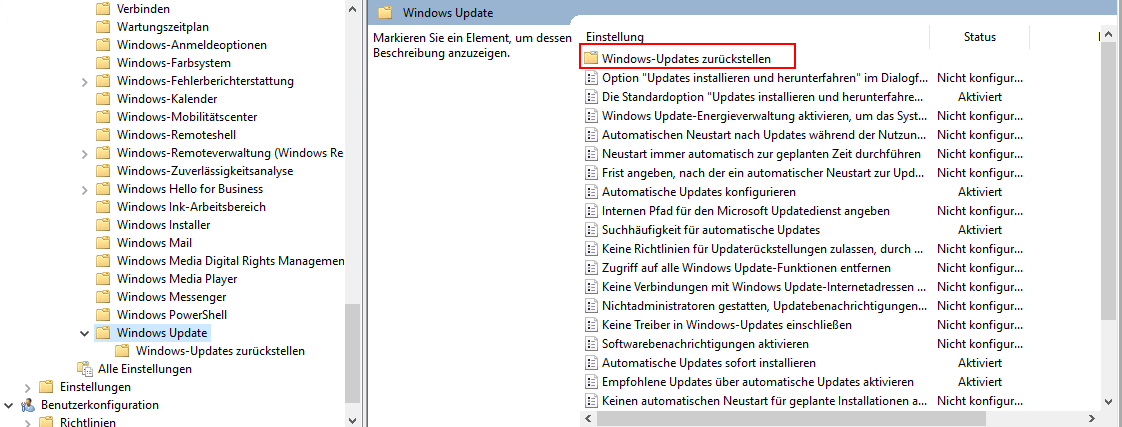The height and width of the screenshot is (427, 1122).
Task: Click the policy icon for Suchhäufigkeit für automatische Updates
Action: [x=591, y=230]
